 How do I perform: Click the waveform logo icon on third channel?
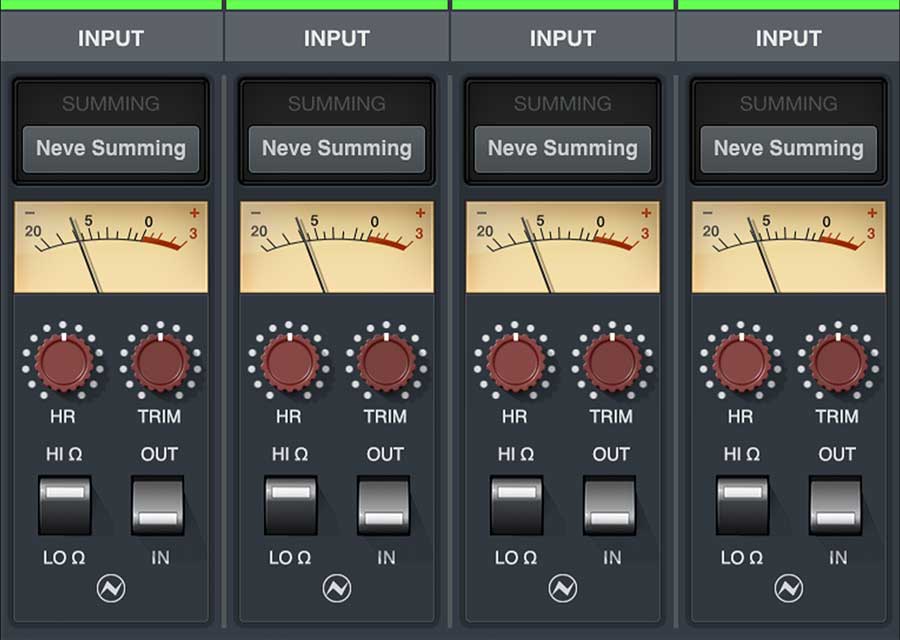click(562, 588)
